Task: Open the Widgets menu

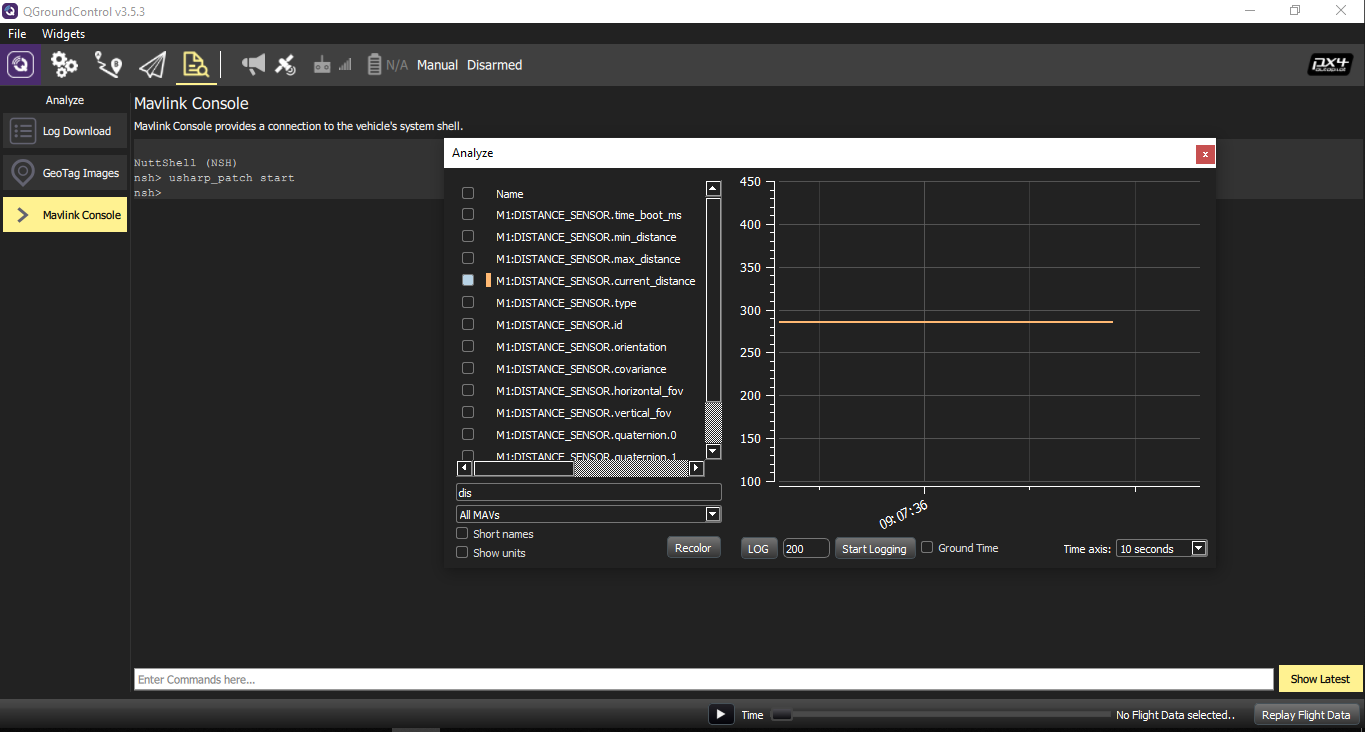Action: (63, 34)
